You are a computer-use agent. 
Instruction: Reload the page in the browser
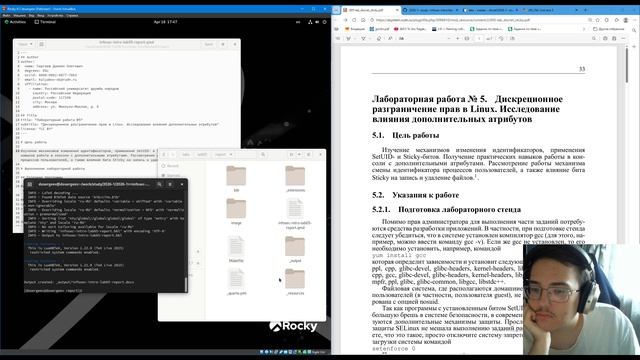pyautogui.click(x=354, y=20)
